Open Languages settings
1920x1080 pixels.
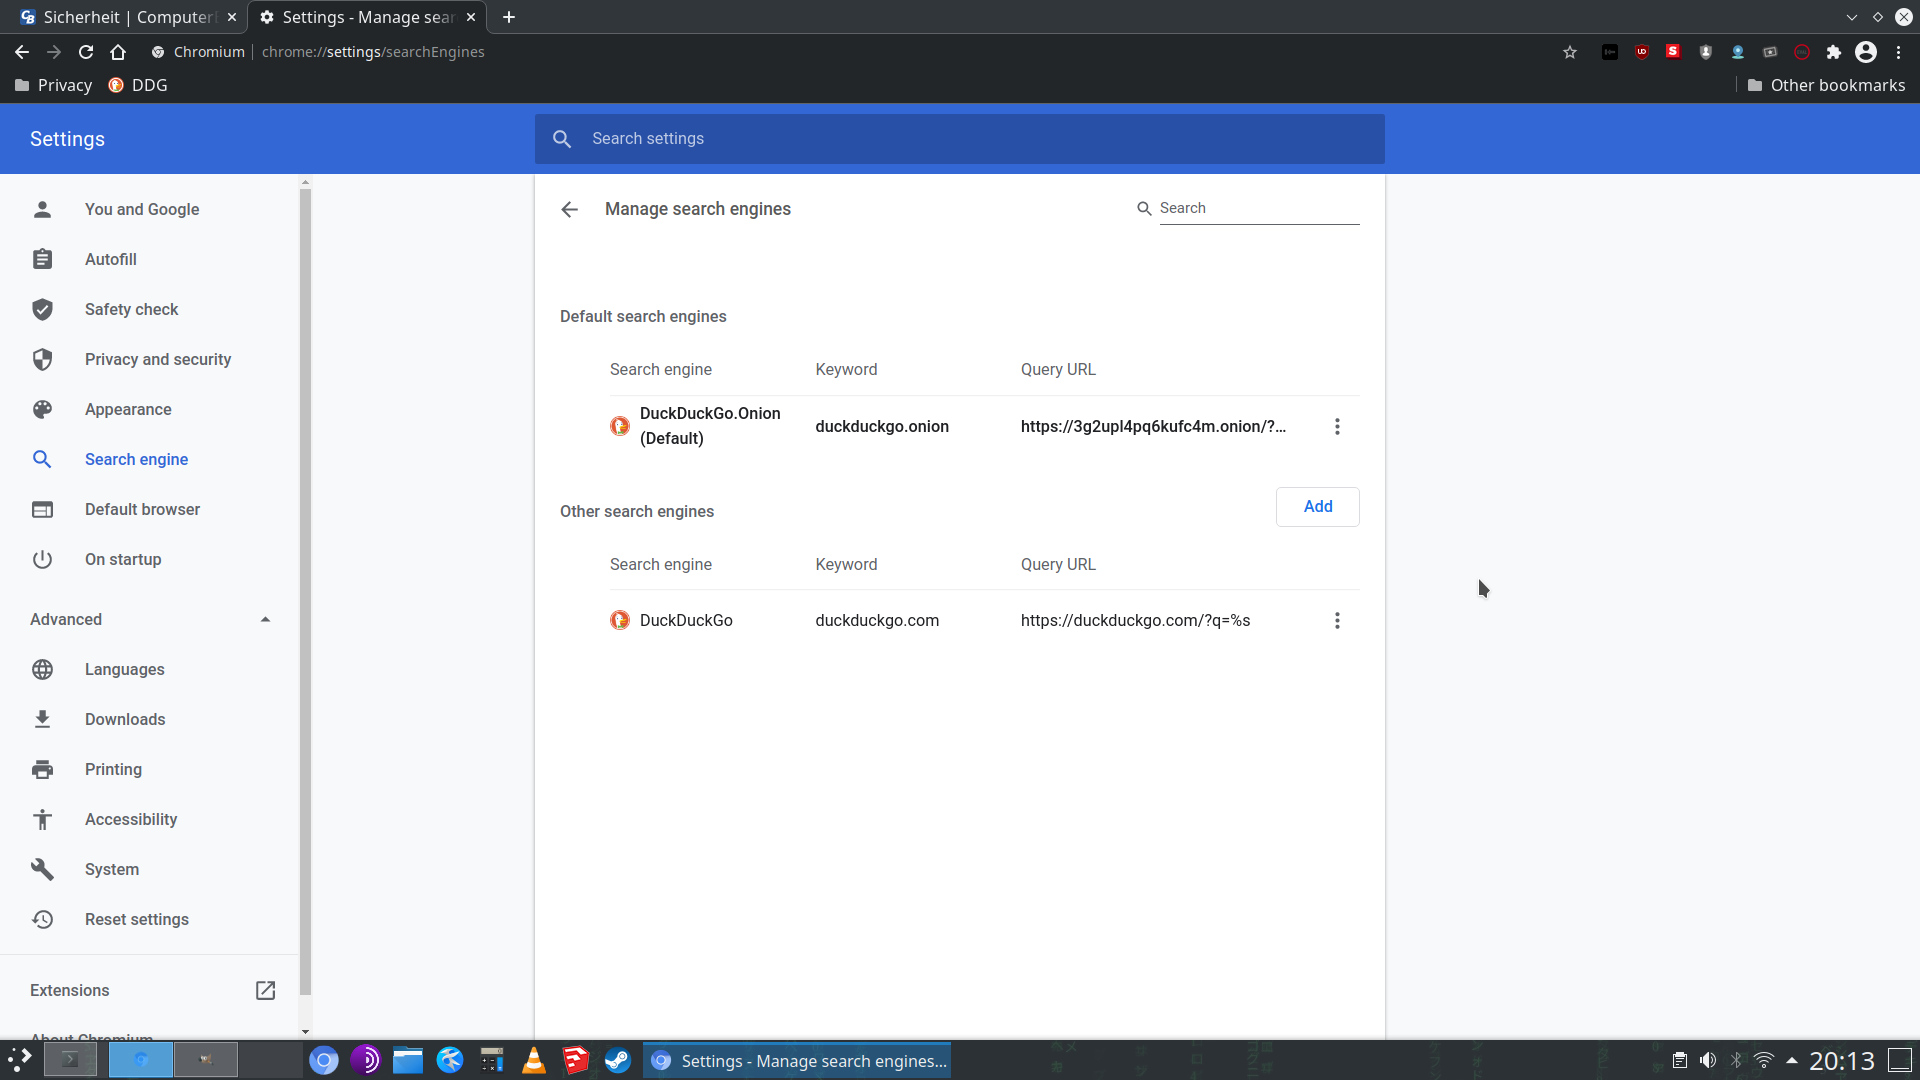(x=125, y=669)
